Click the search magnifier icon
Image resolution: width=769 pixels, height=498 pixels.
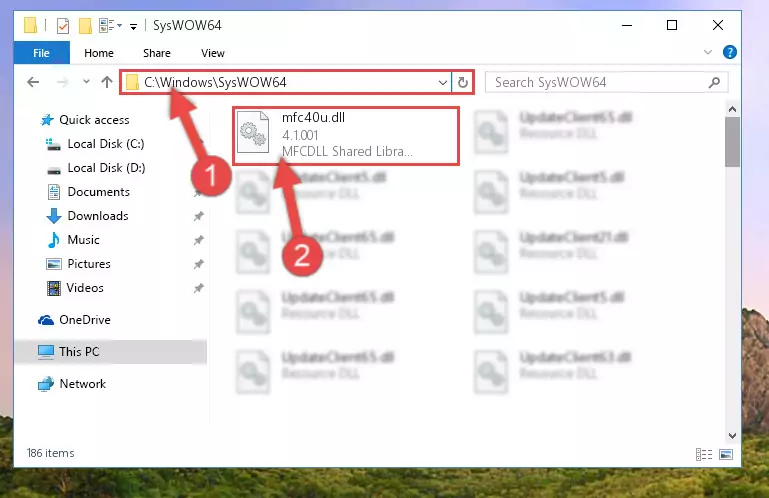[715, 82]
